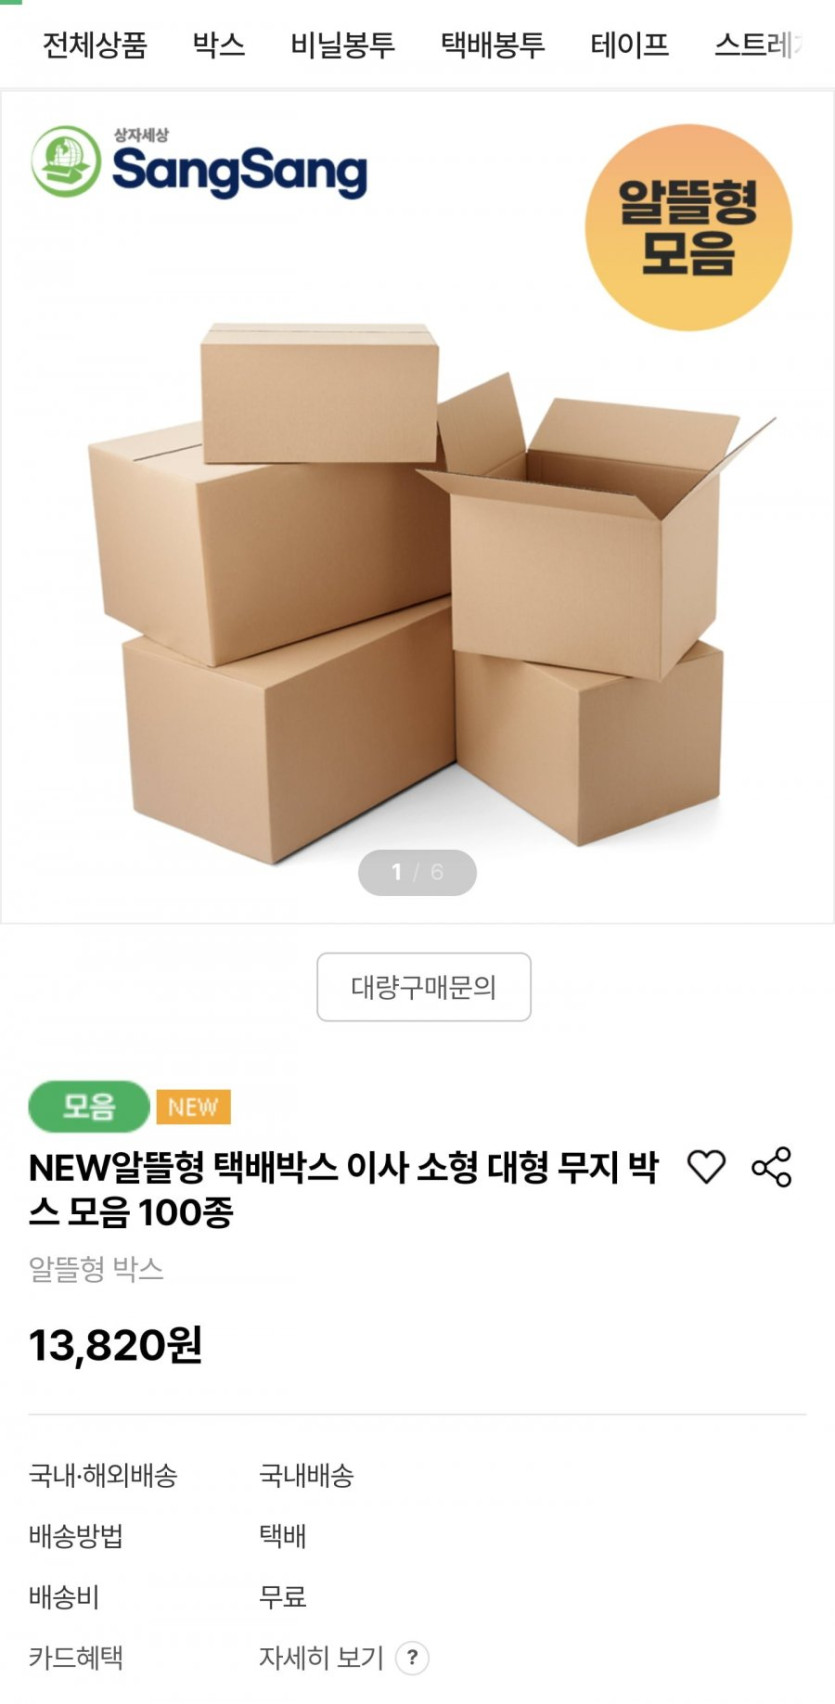Switch to the 박스 tab
Image resolution: width=835 pixels, height=1704 pixels.
click(219, 45)
